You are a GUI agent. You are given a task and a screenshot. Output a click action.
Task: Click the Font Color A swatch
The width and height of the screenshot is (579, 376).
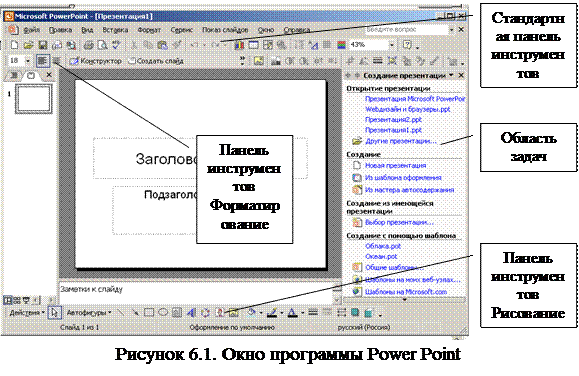click(292, 313)
